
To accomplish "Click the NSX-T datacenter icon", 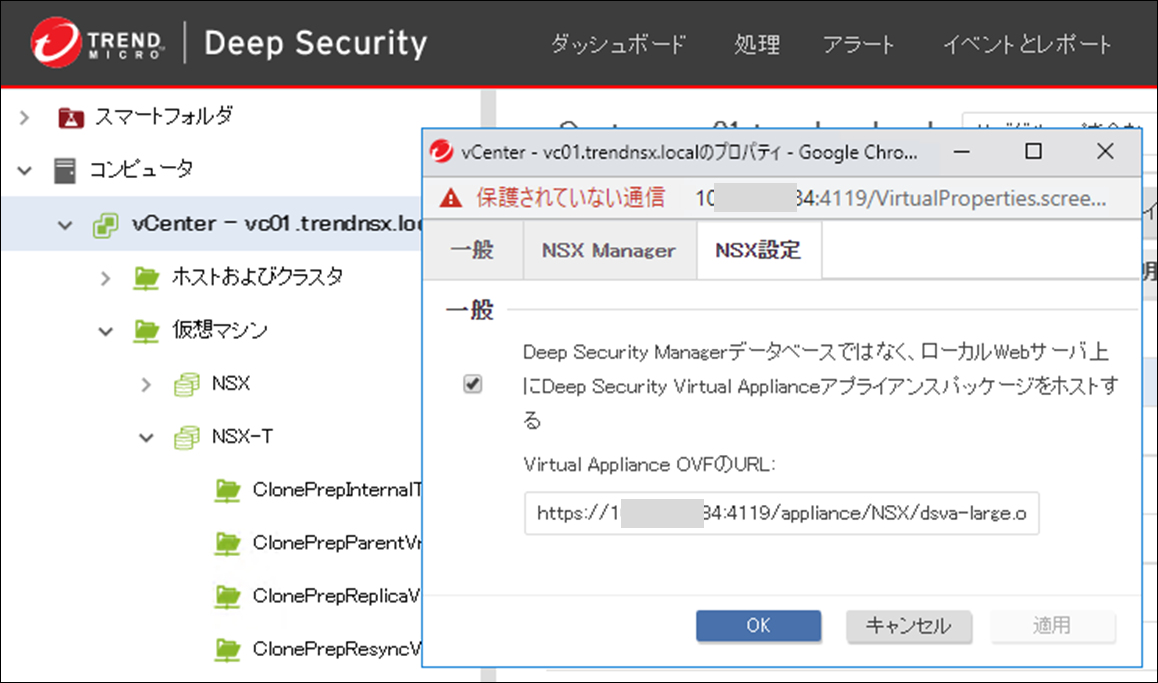I will pyautogui.click(x=186, y=437).
